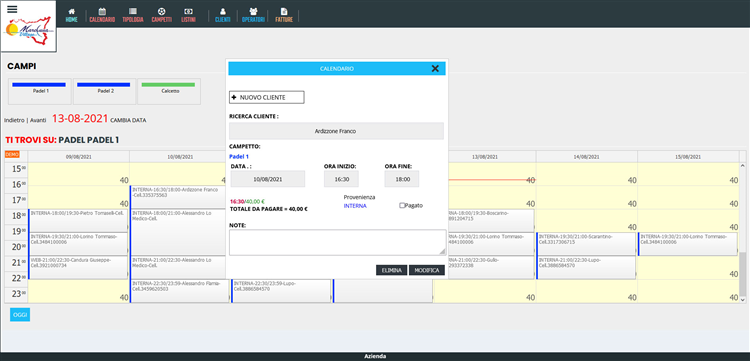Screen dimensions: 750x361
Task: Click the 15/08/2021 column header
Action: point(688,156)
